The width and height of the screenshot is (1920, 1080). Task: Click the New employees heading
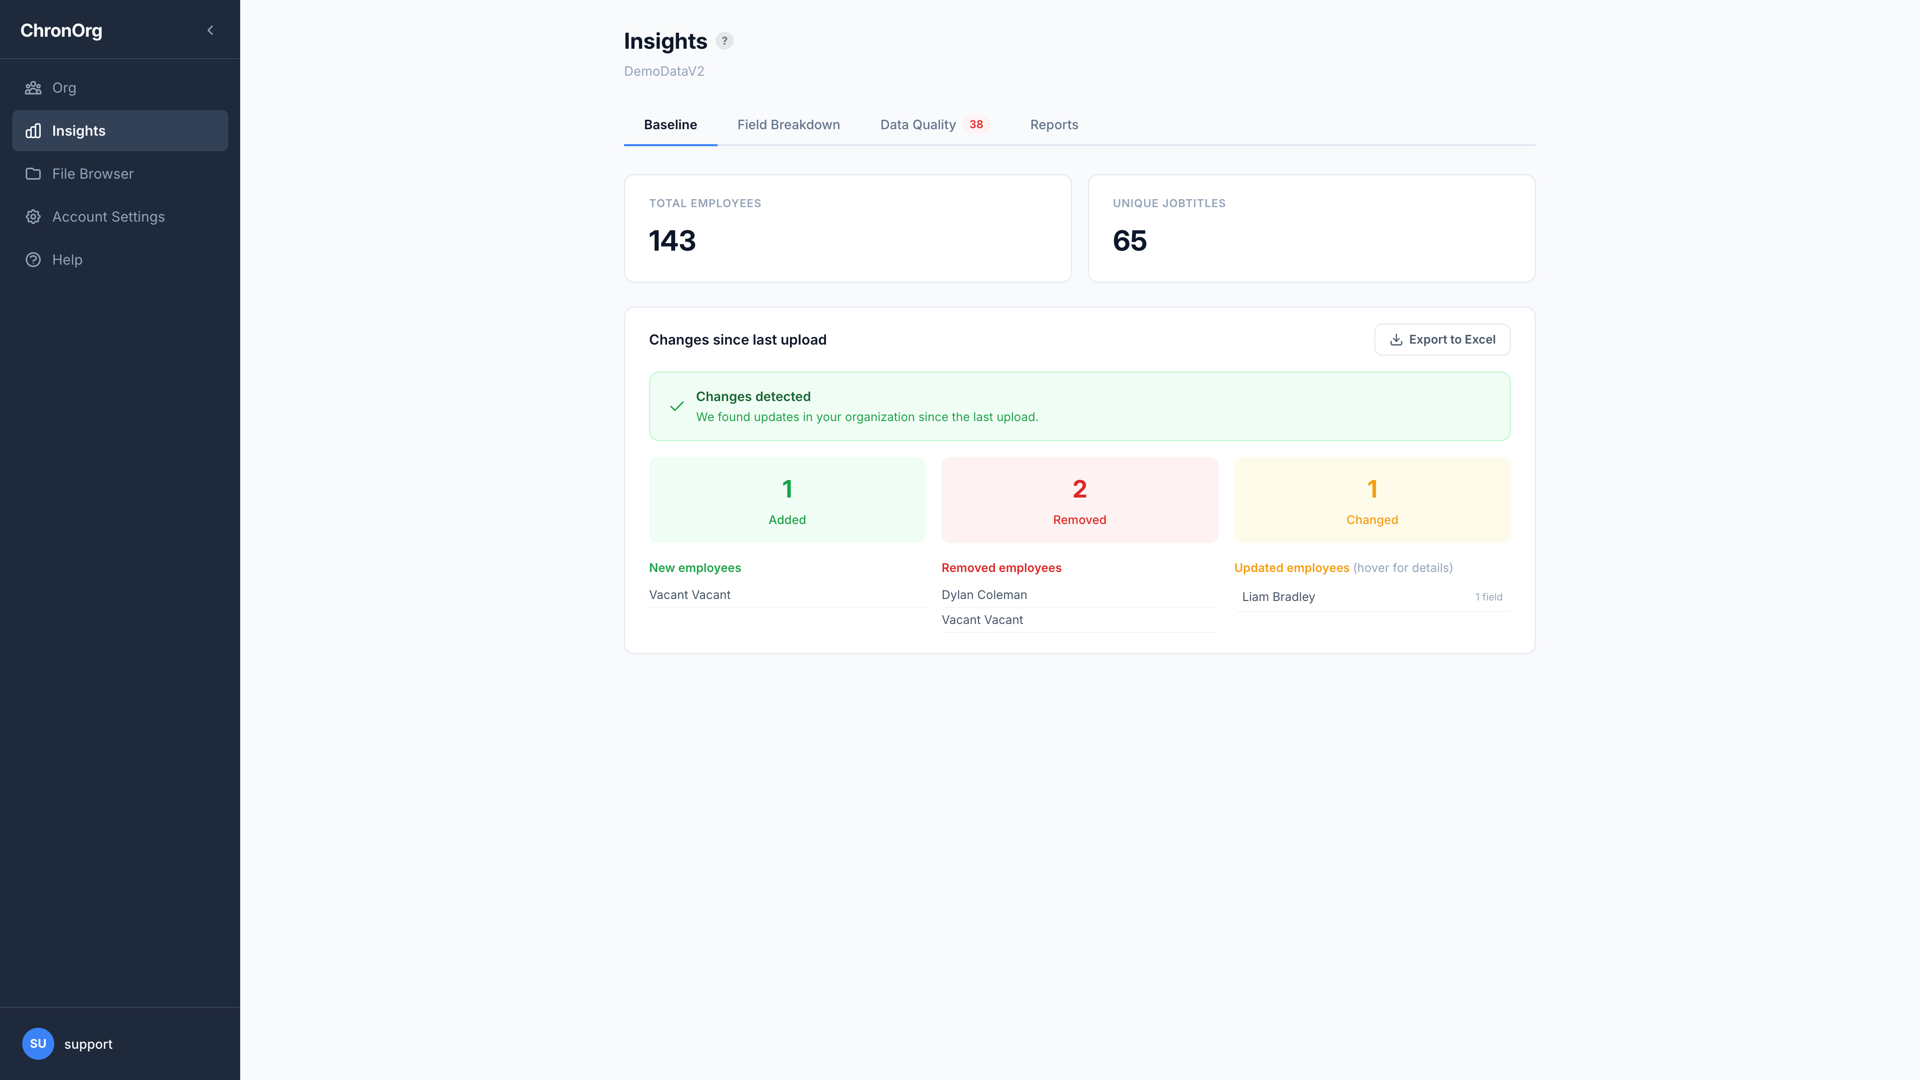pyautogui.click(x=695, y=568)
